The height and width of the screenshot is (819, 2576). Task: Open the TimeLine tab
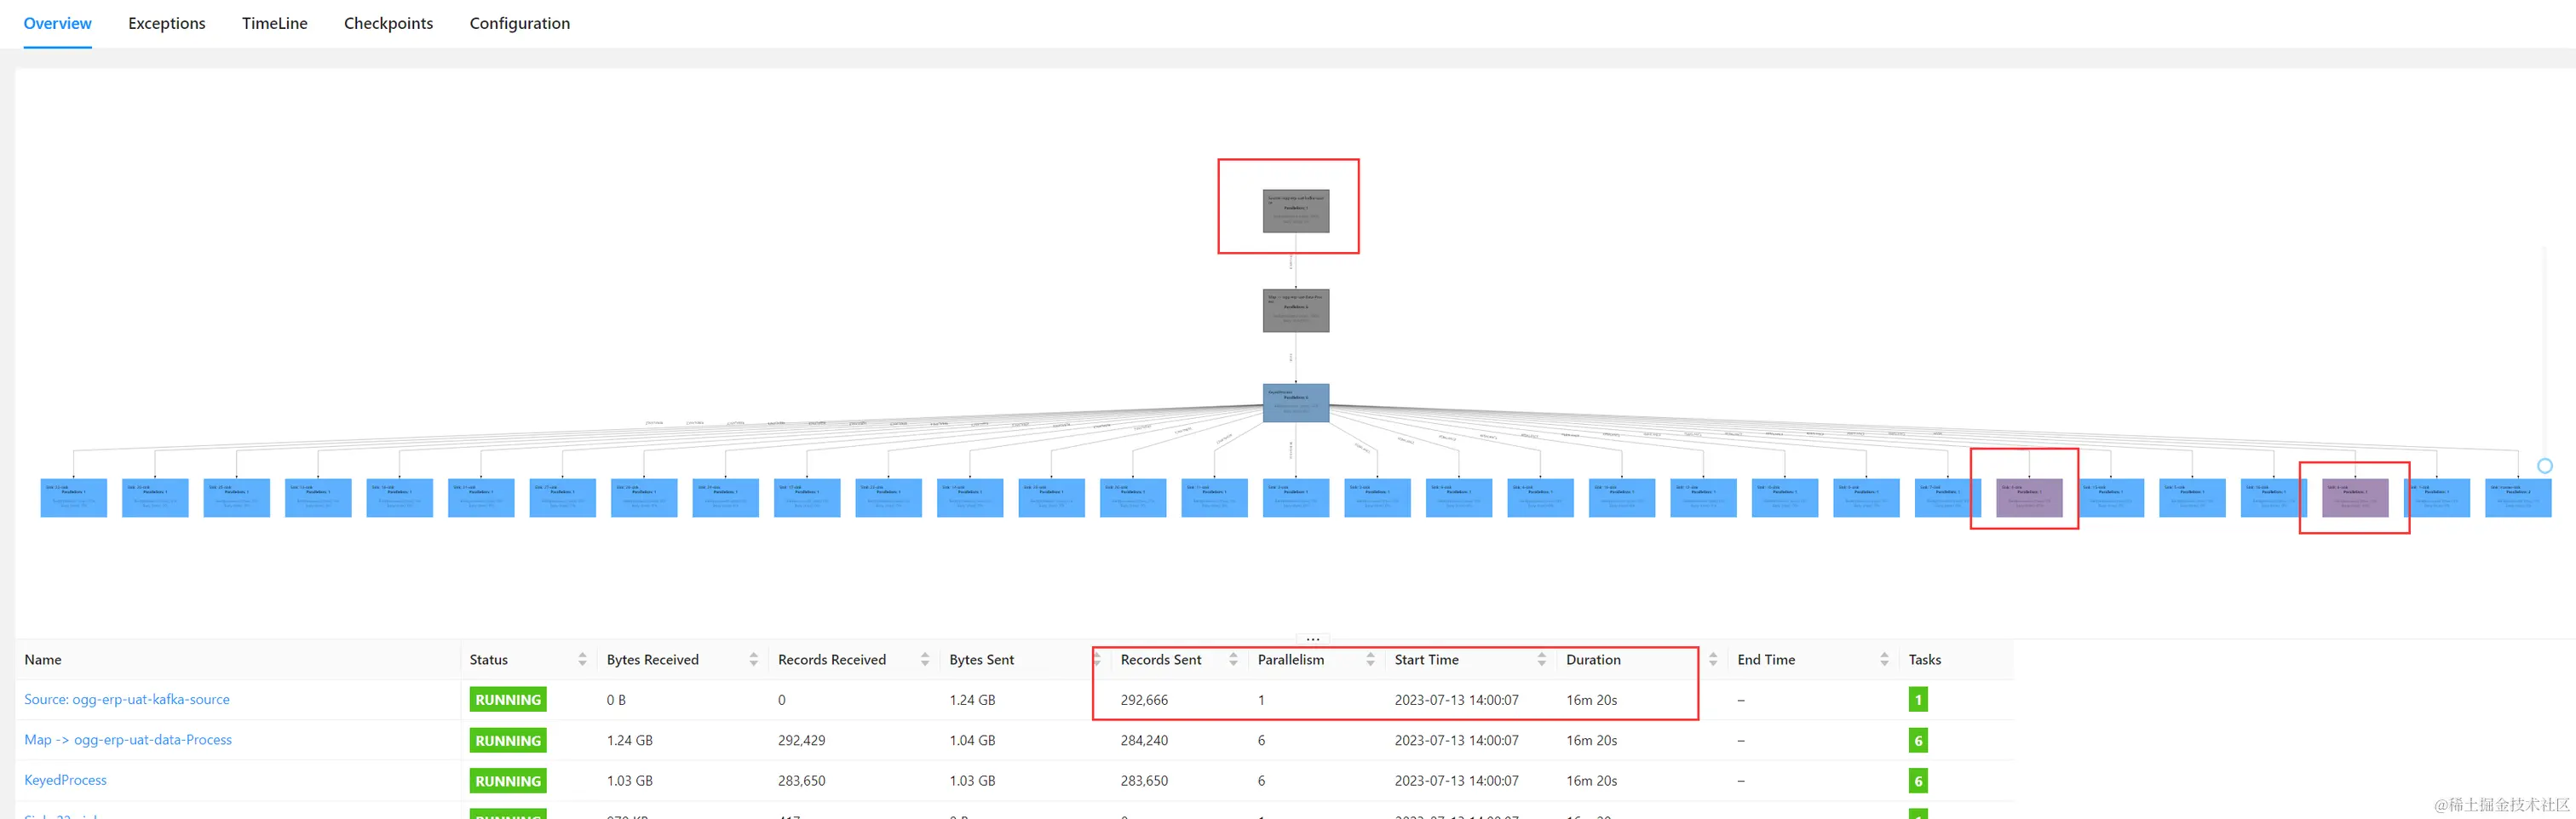pos(274,23)
